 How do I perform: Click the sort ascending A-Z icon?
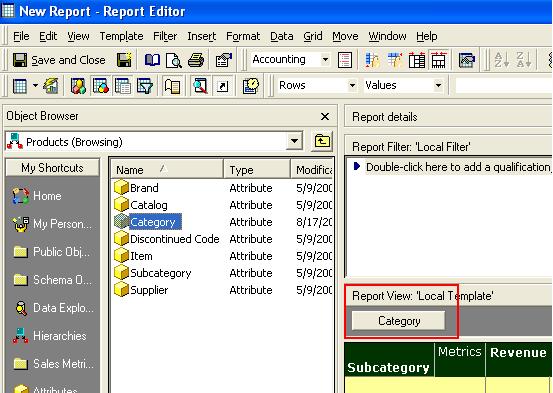point(501,60)
